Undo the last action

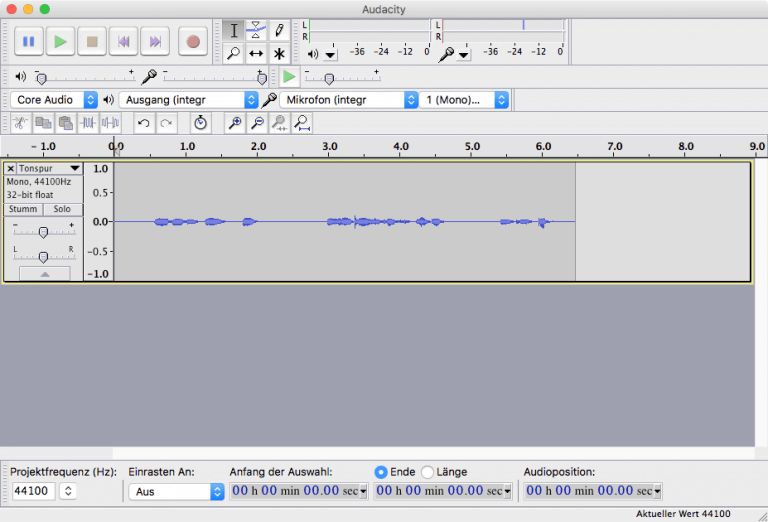(x=144, y=123)
